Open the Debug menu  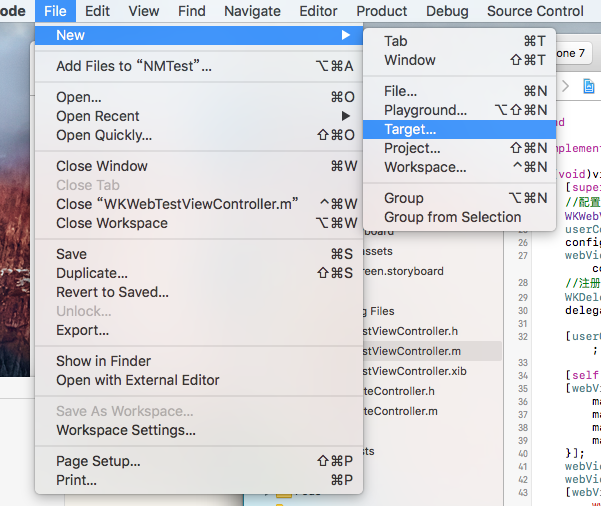446,11
